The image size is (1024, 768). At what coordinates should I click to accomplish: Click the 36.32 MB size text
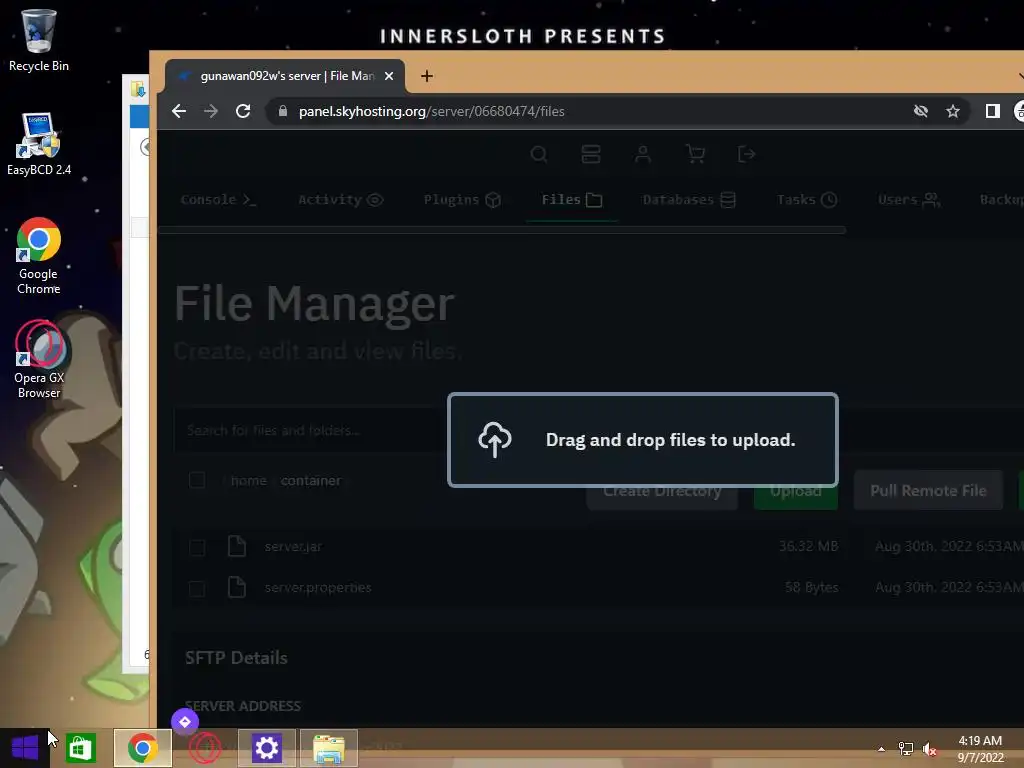click(x=808, y=546)
